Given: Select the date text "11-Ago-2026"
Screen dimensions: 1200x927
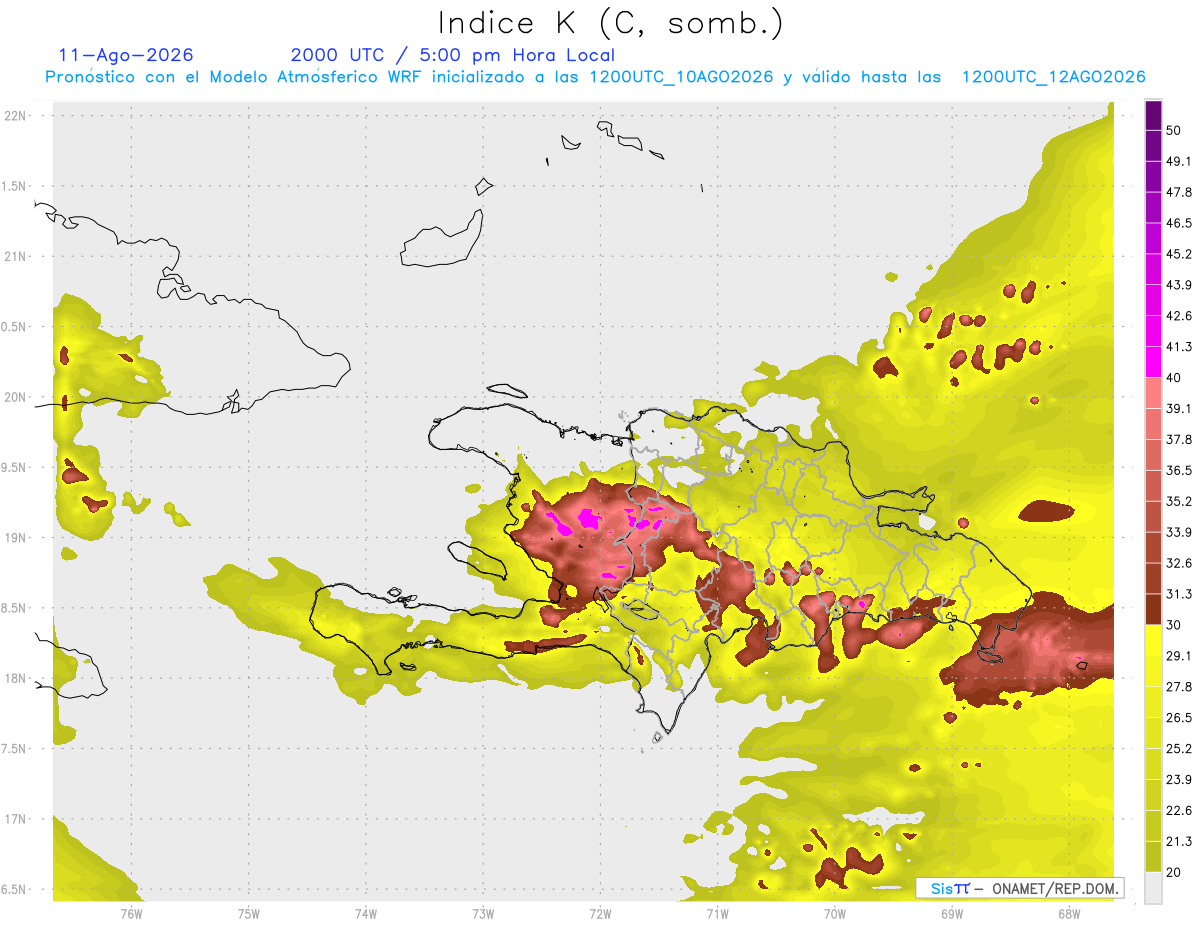Looking at the screenshot, I should (x=126, y=55).
